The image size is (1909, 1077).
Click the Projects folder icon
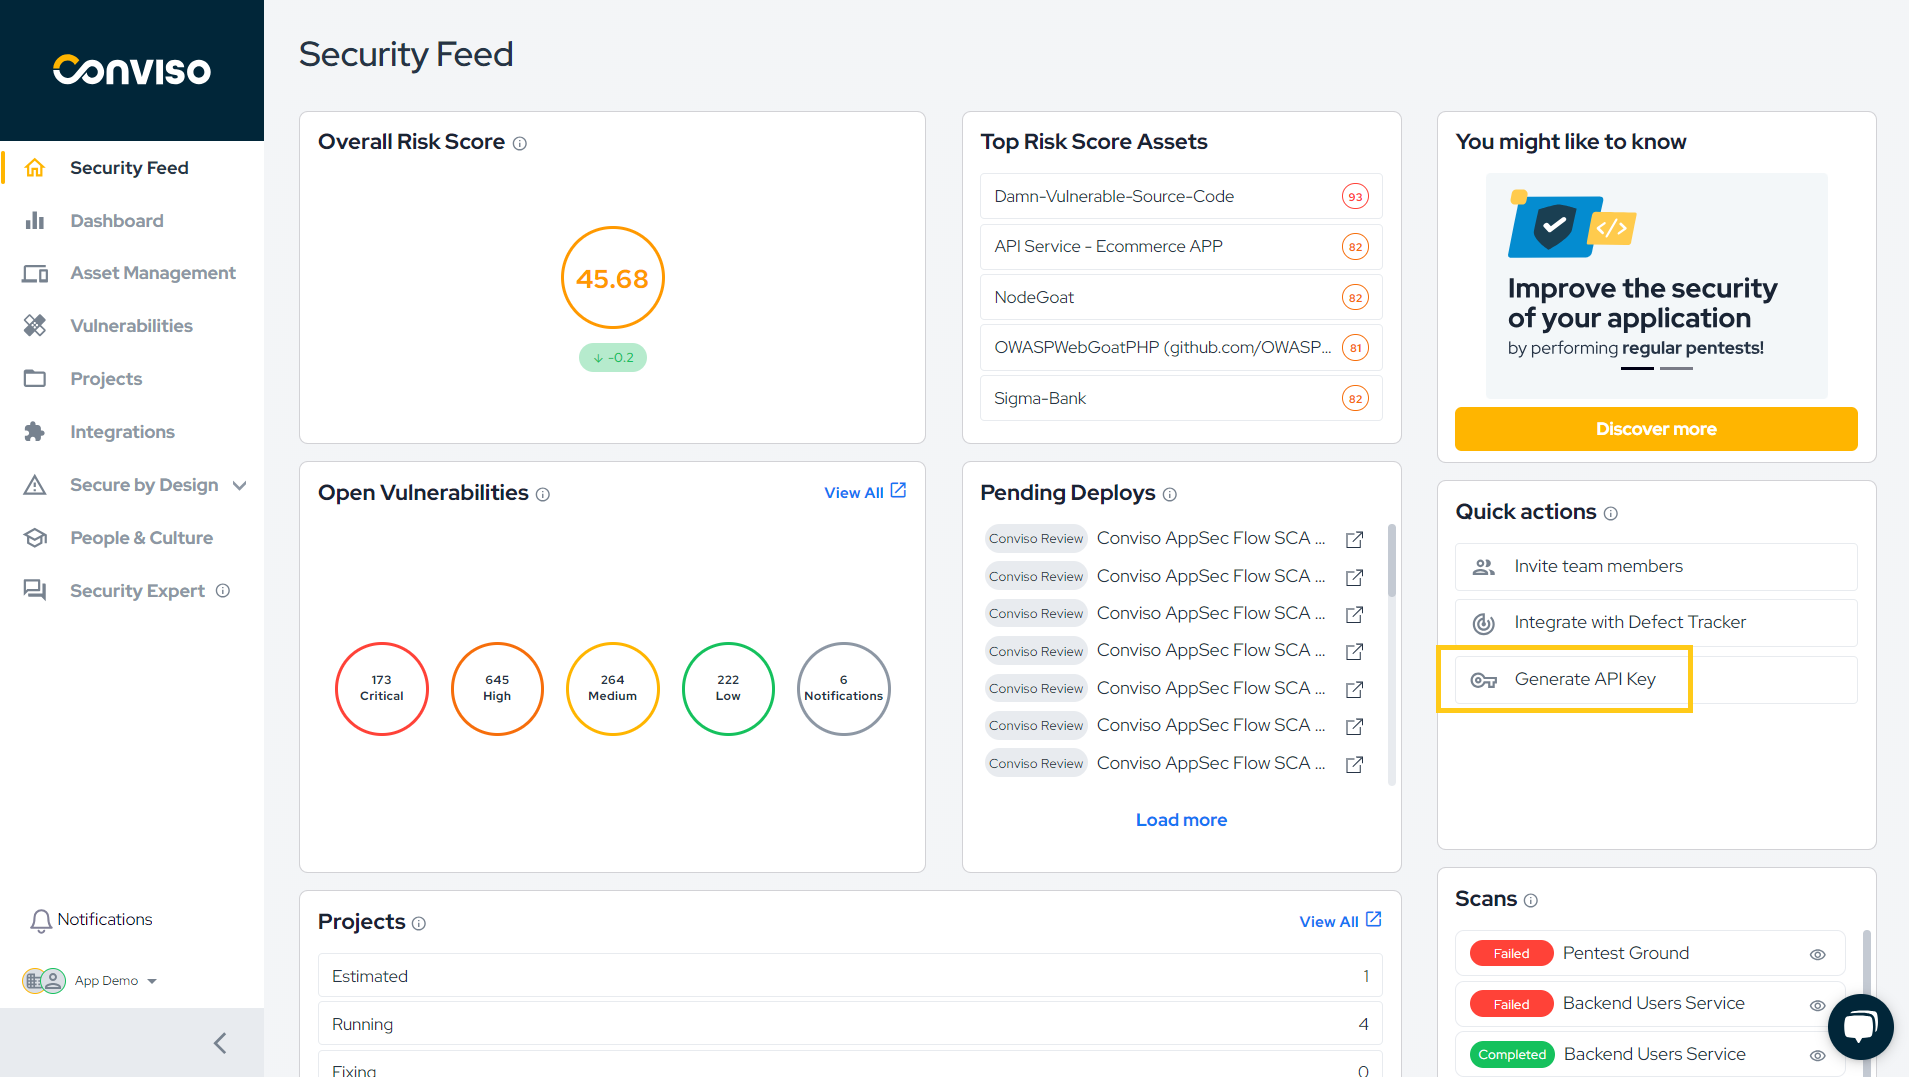click(35, 379)
